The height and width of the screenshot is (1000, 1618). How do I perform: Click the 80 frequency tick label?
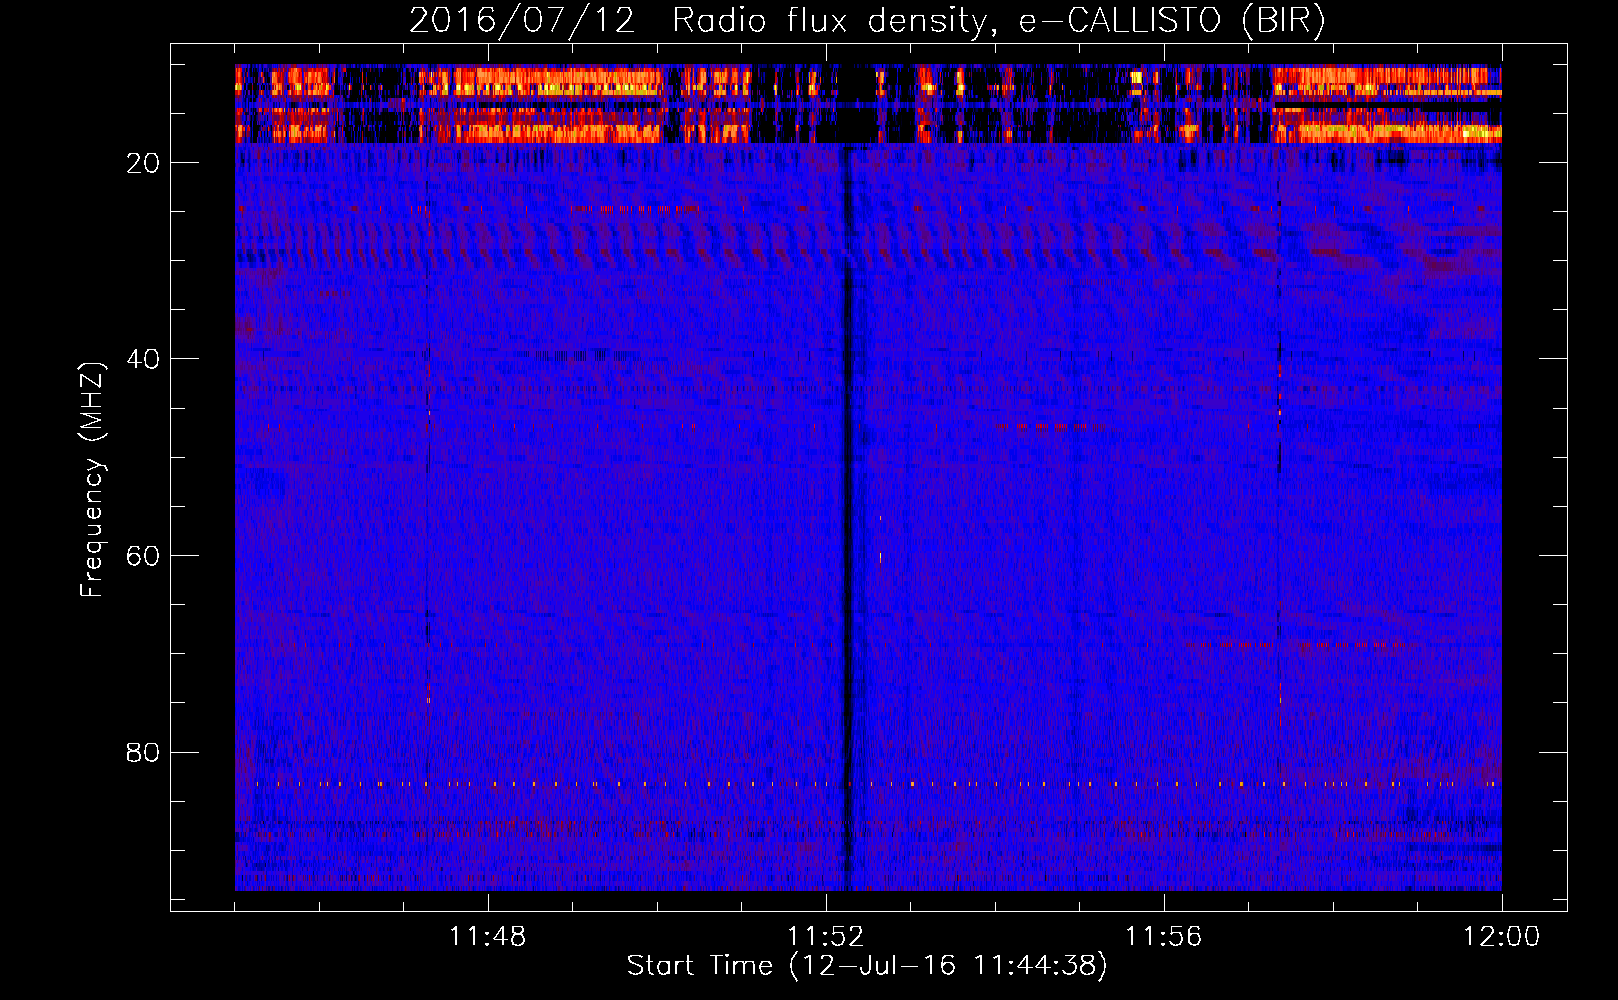(143, 752)
